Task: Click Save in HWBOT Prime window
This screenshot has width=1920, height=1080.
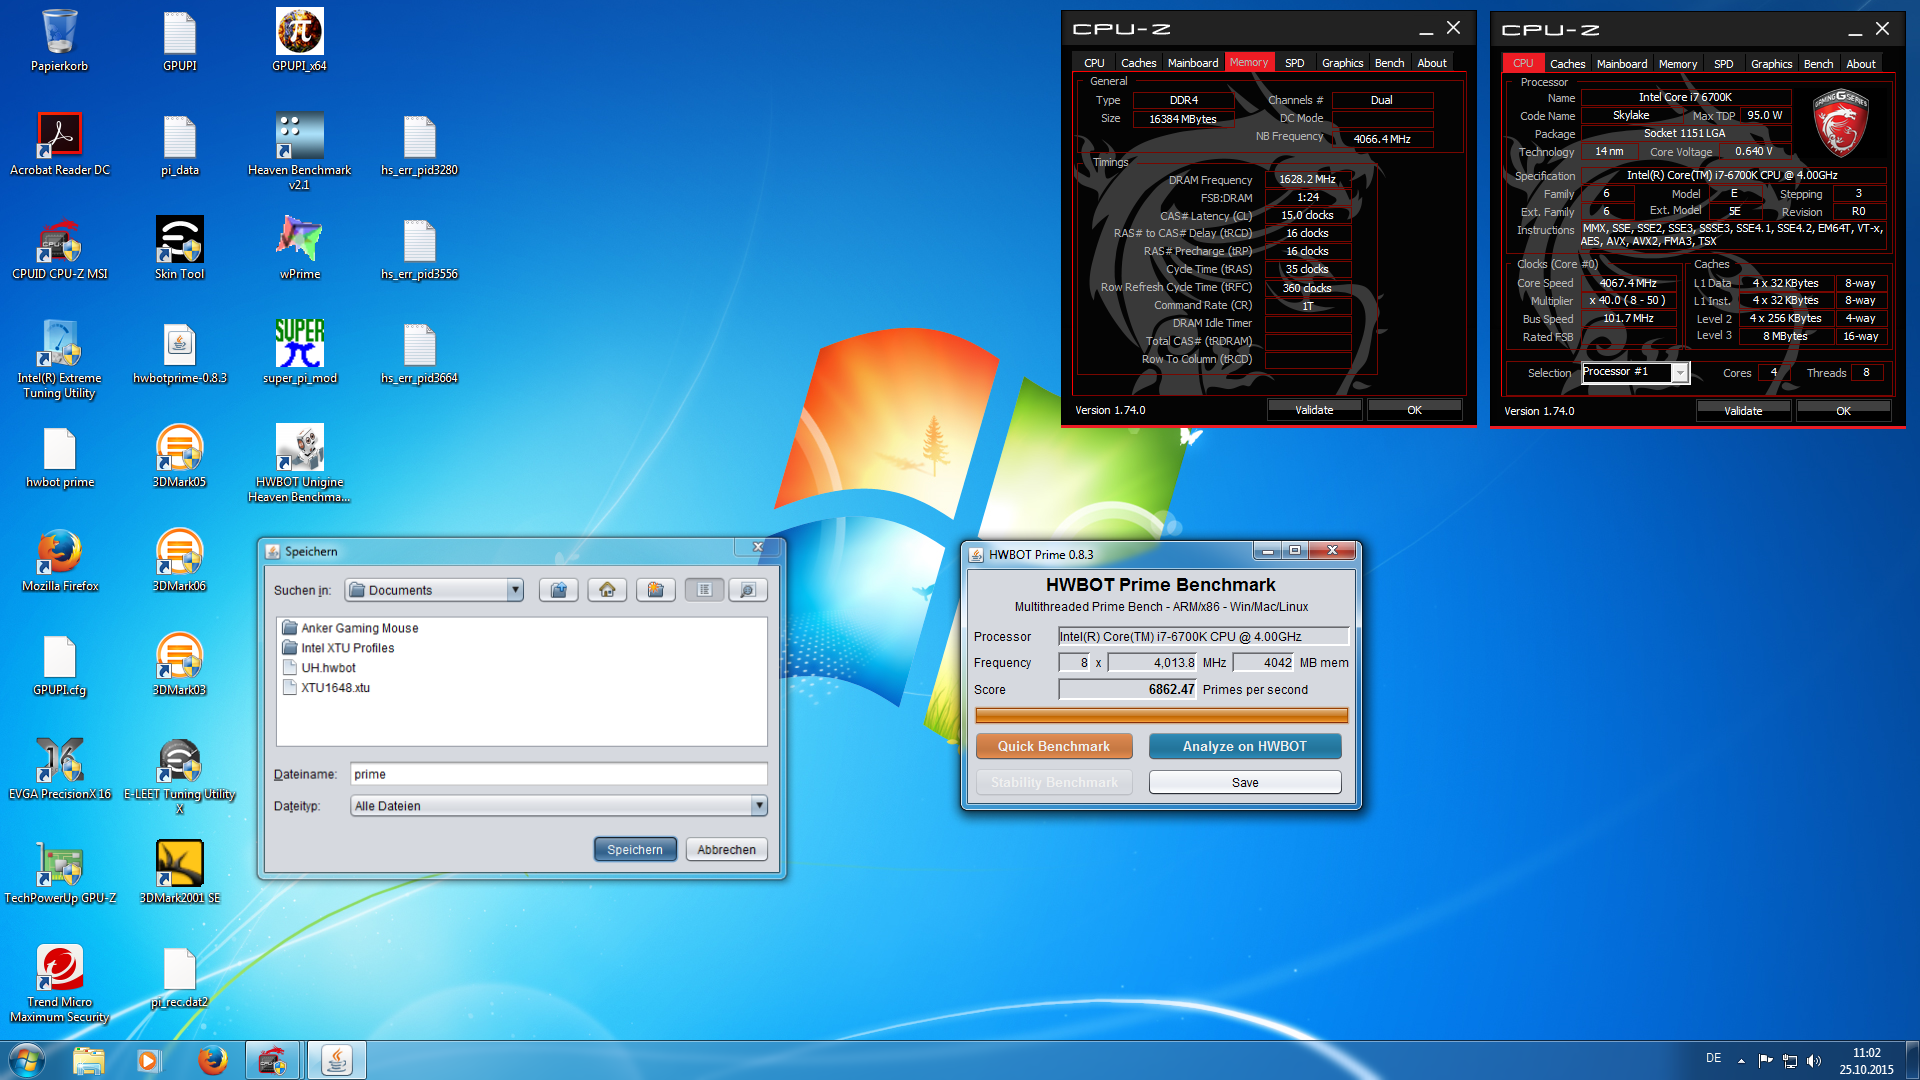Action: coord(1245,782)
